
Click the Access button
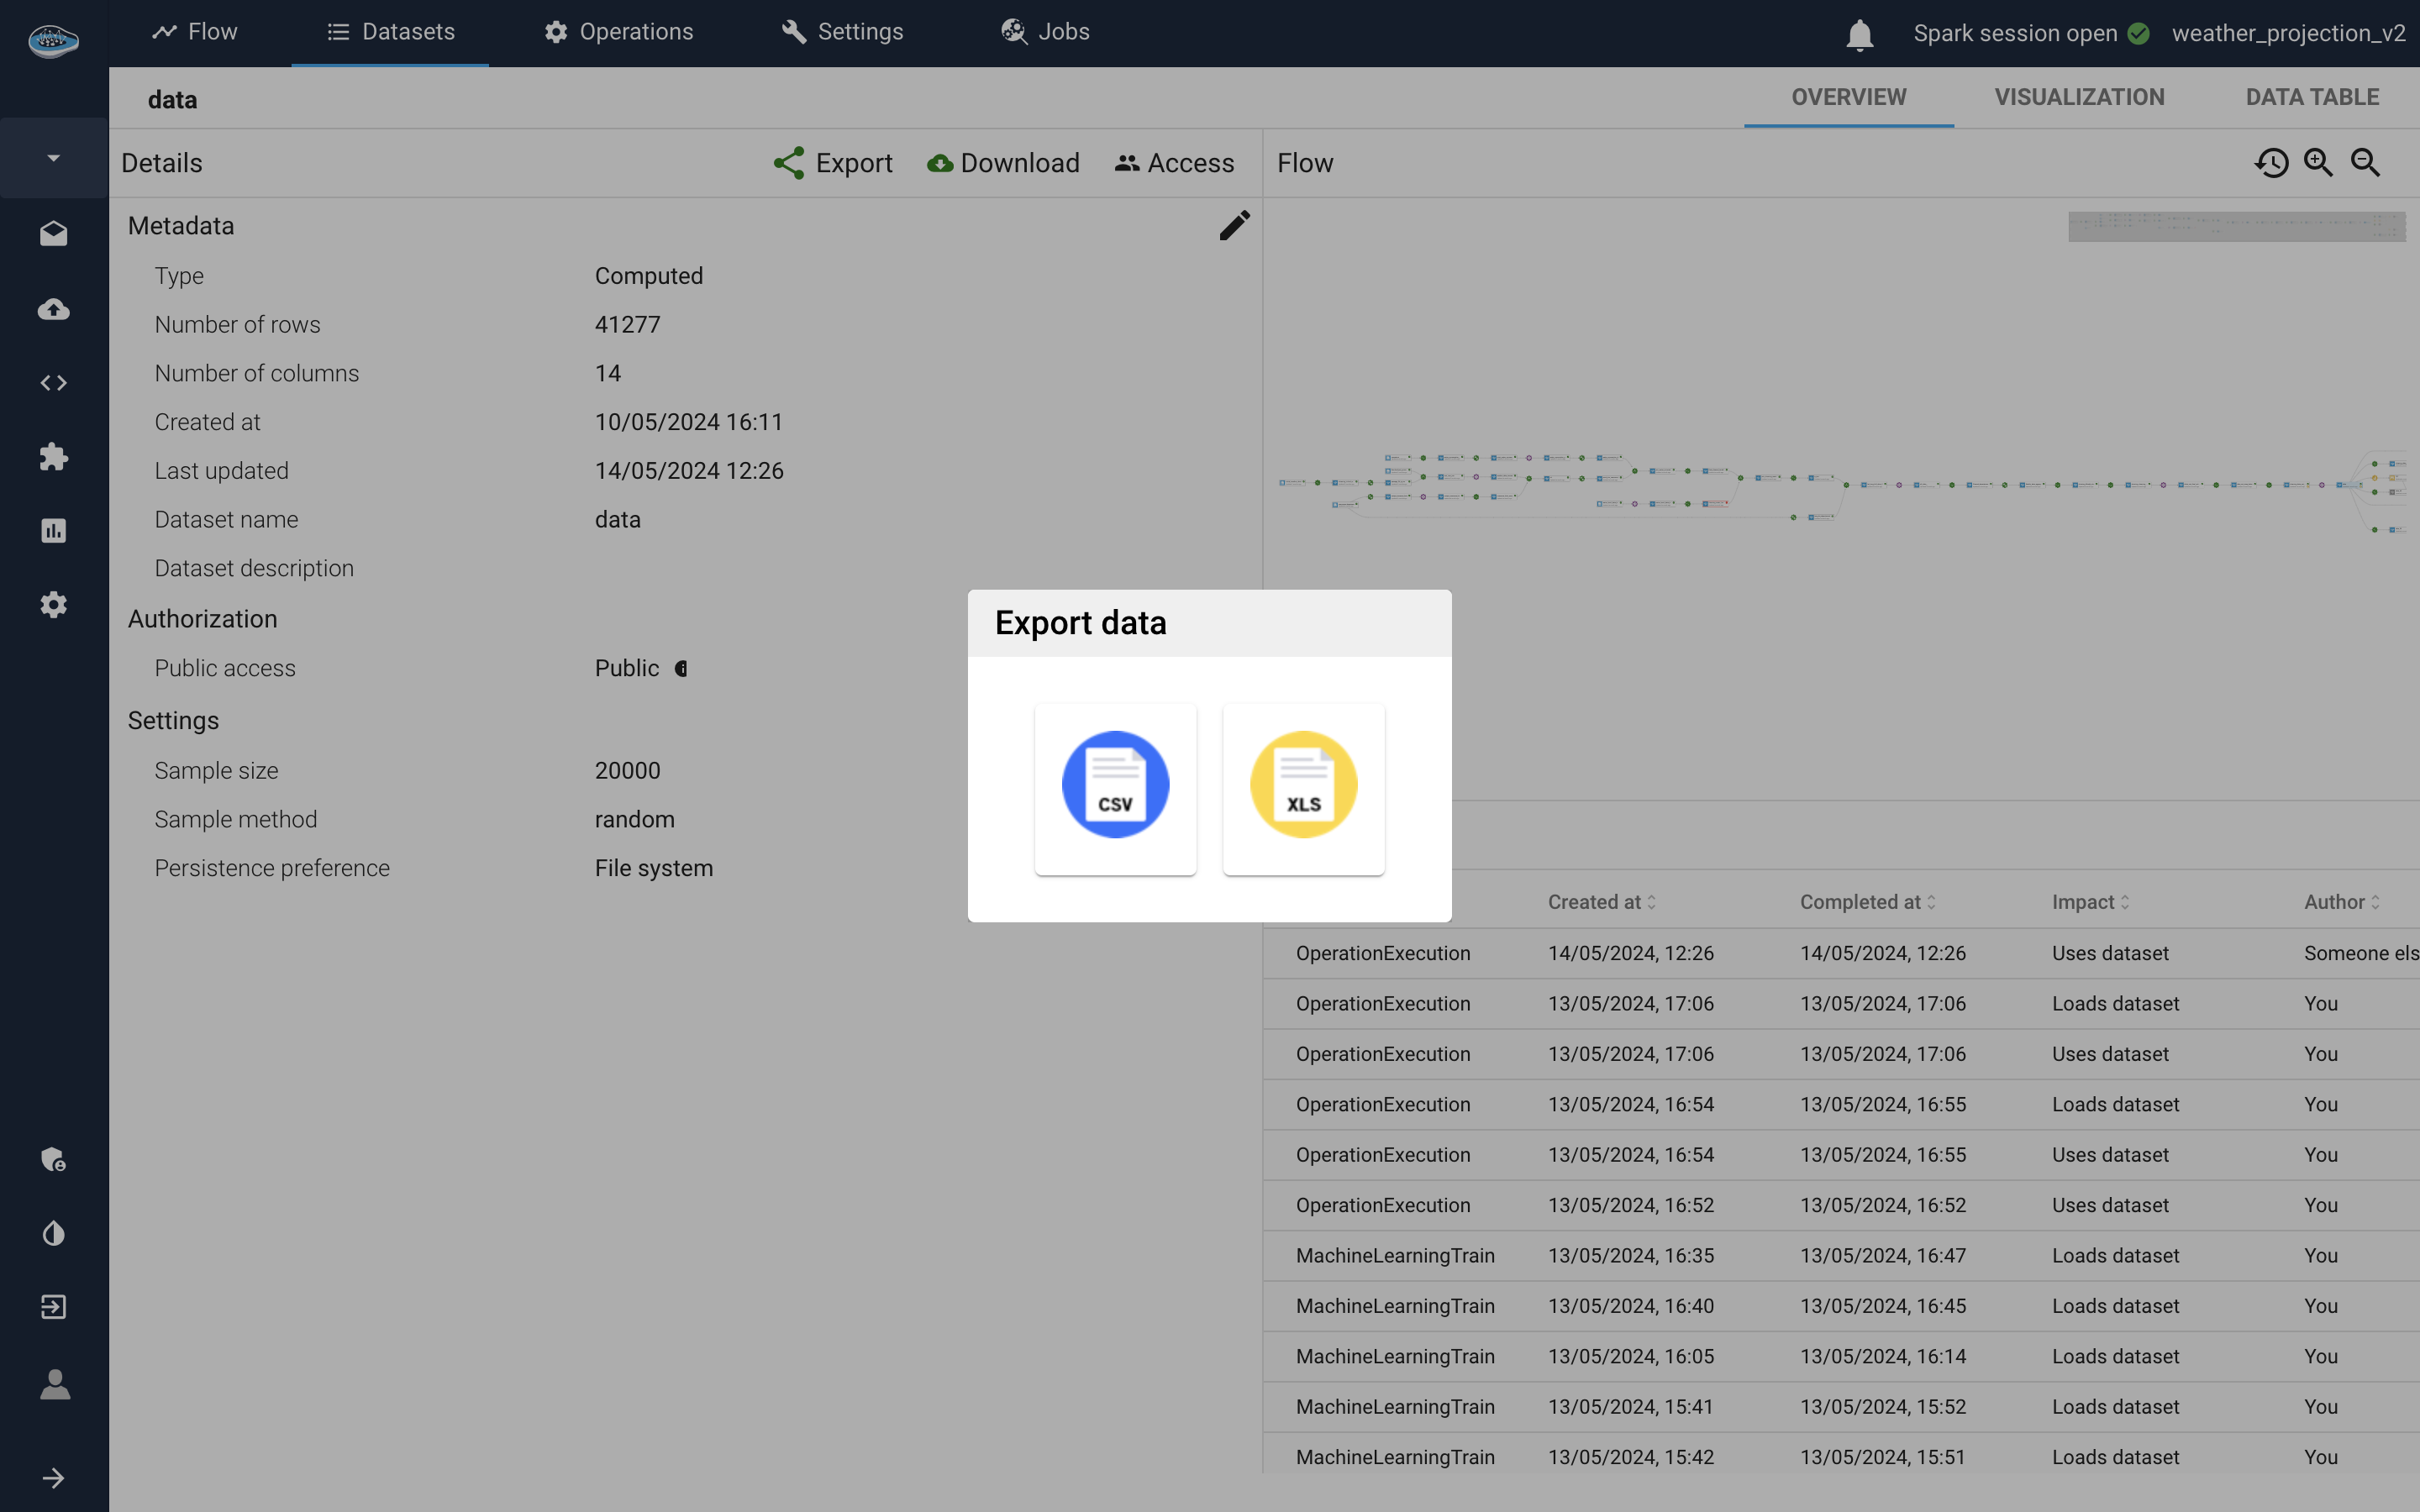click(x=1175, y=163)
